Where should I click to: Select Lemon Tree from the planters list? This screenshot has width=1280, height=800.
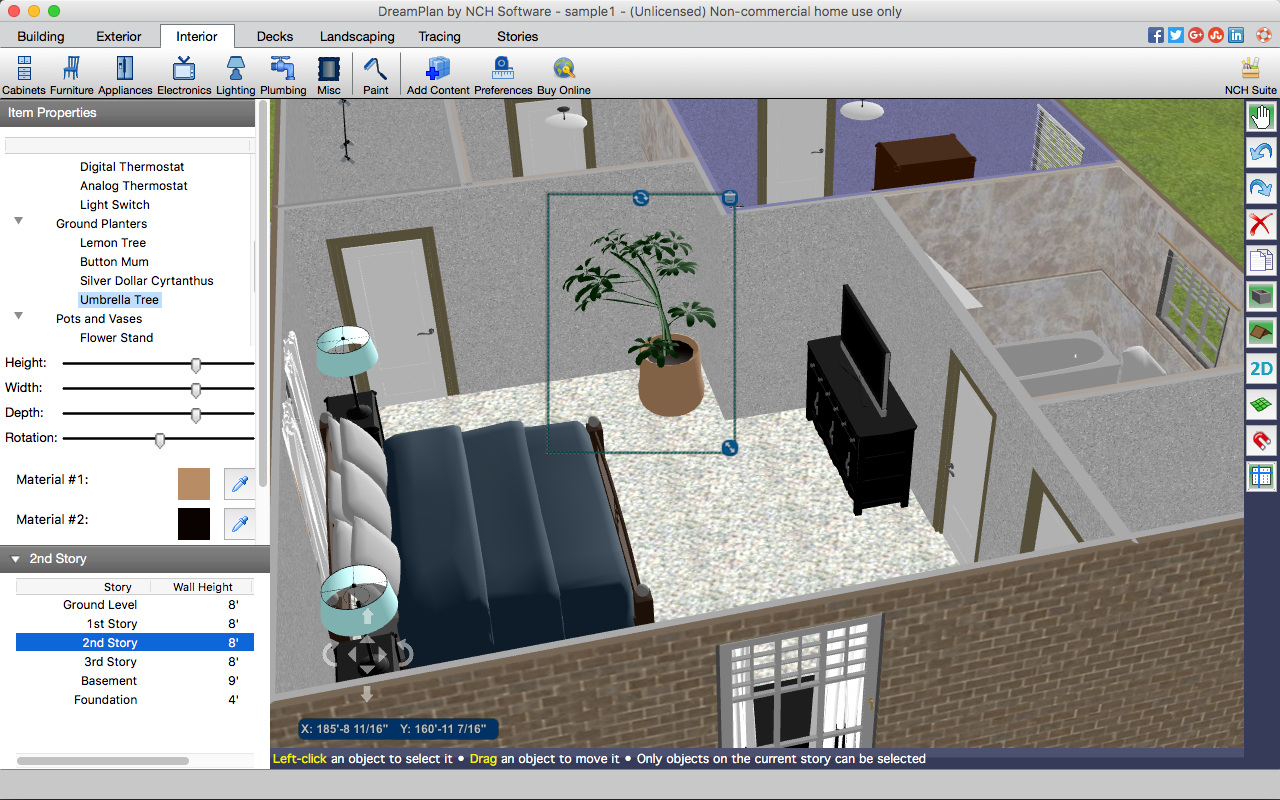113,243
